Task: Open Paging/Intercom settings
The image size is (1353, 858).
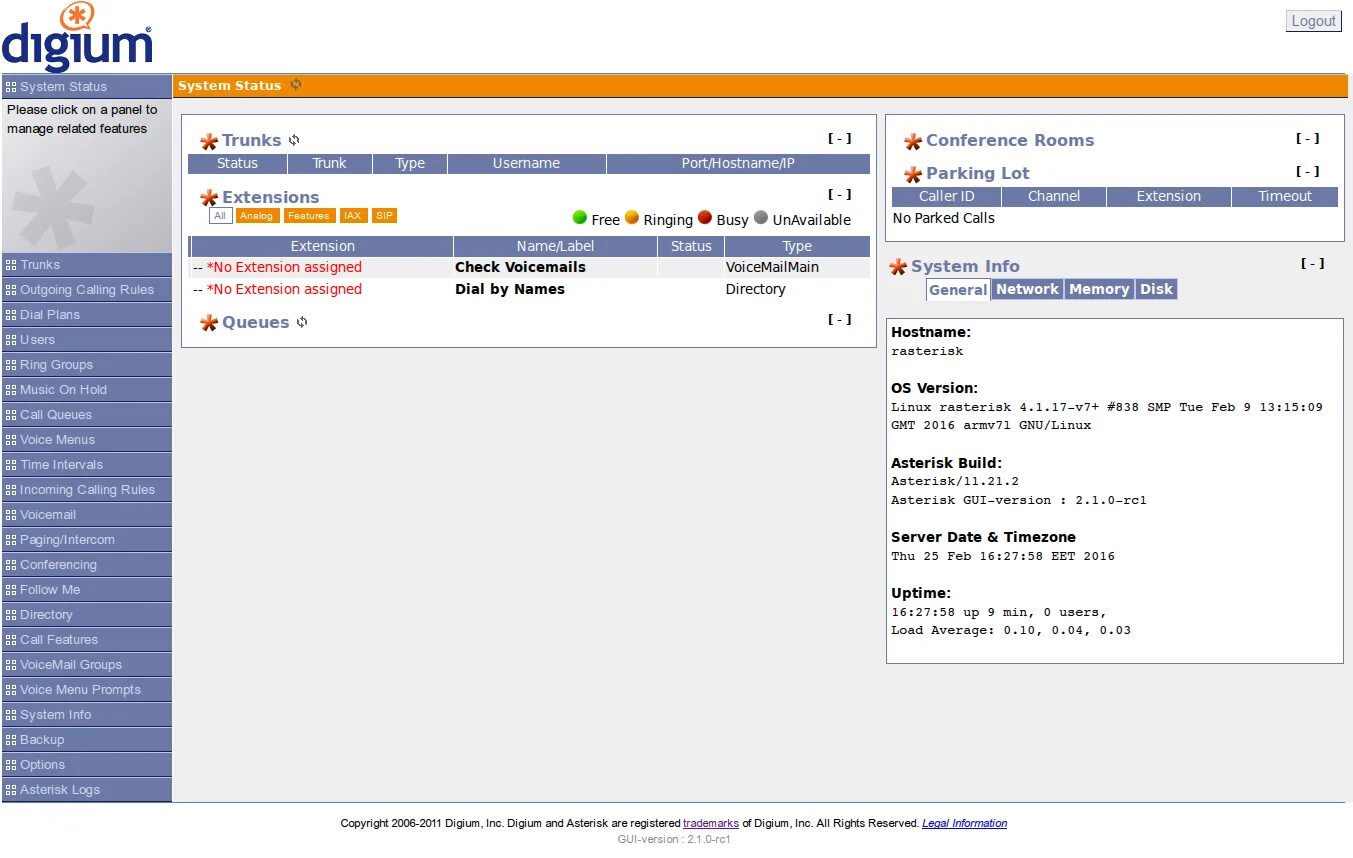Action: click(x=86, y=540)
